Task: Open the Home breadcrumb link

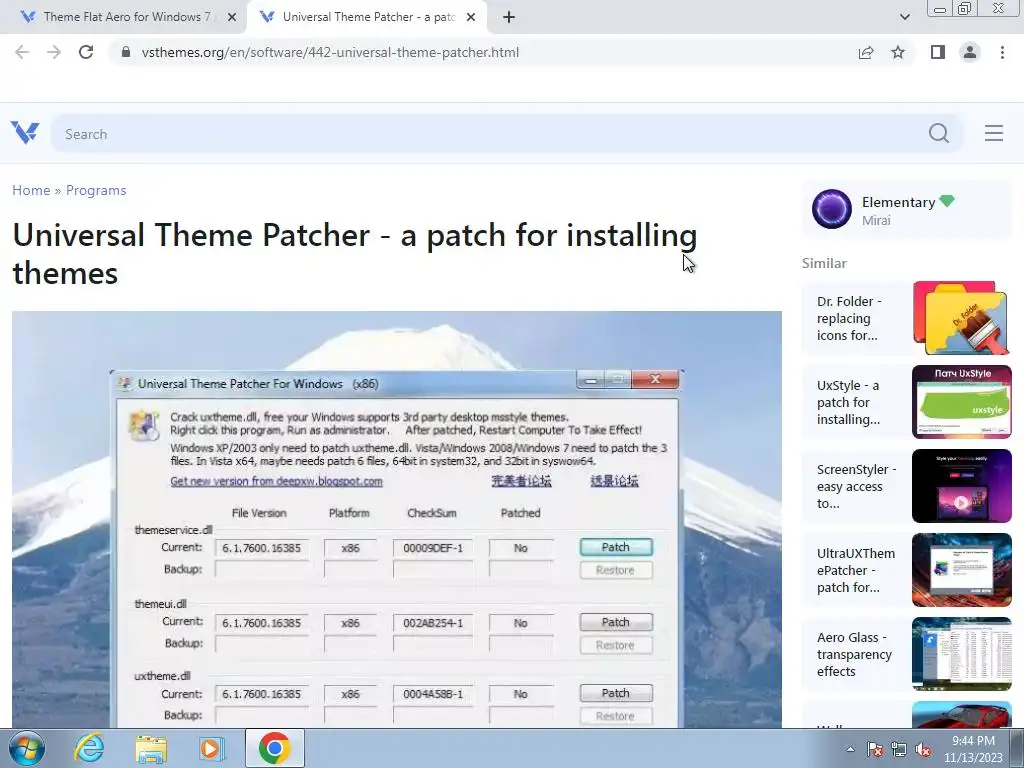Action: 31,190
